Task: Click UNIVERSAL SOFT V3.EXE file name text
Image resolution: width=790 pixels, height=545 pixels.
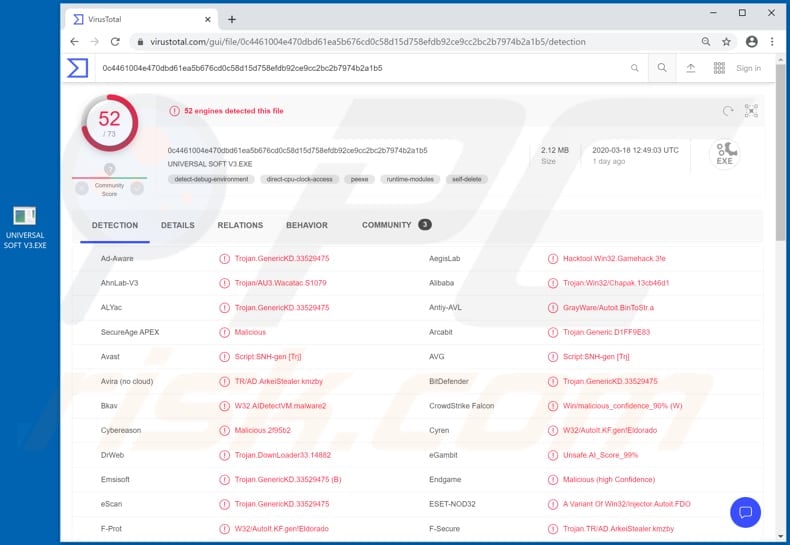Action: 210,164
